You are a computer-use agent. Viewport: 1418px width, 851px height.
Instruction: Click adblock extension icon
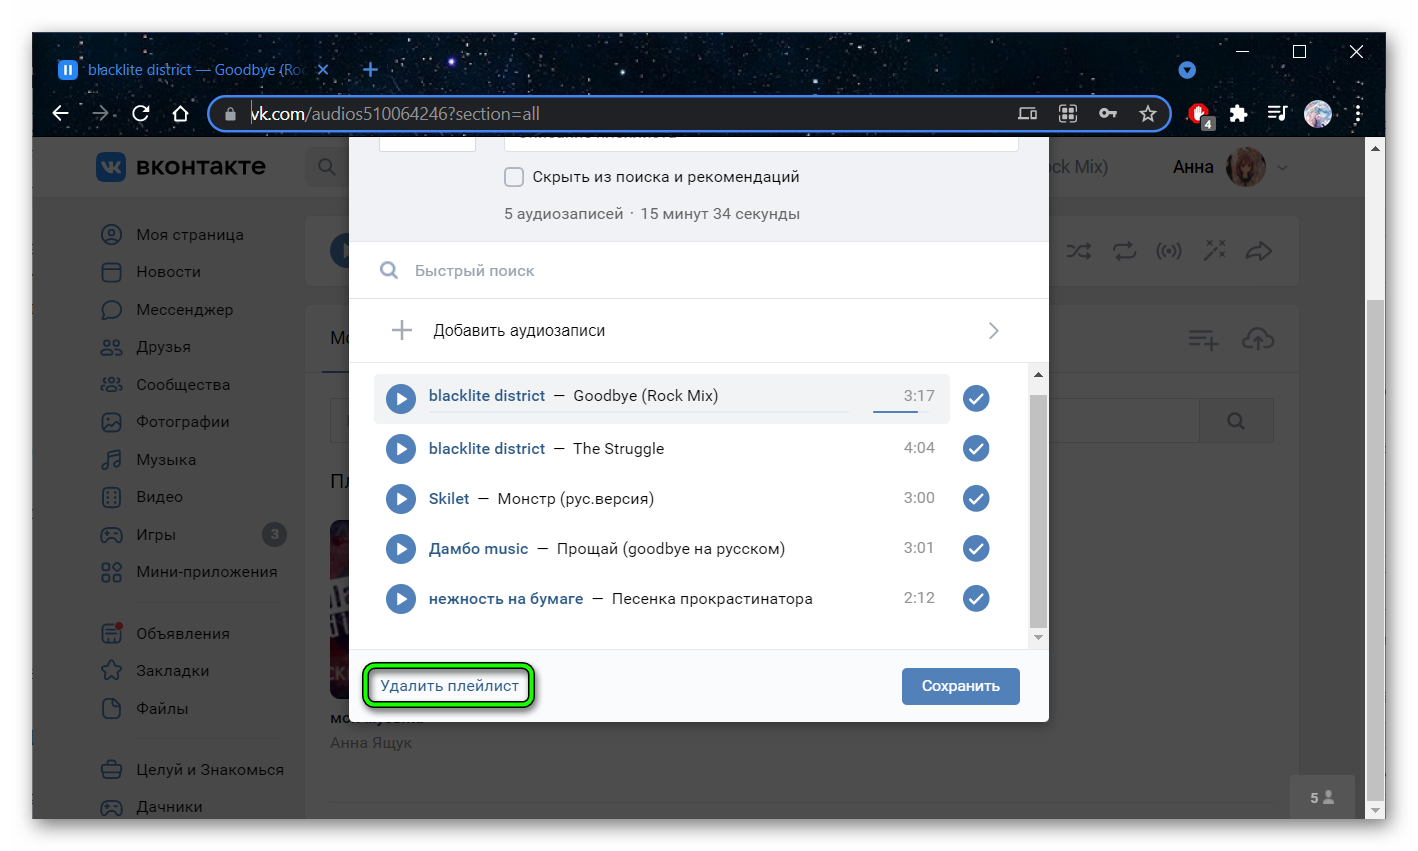pos(1200,115)
